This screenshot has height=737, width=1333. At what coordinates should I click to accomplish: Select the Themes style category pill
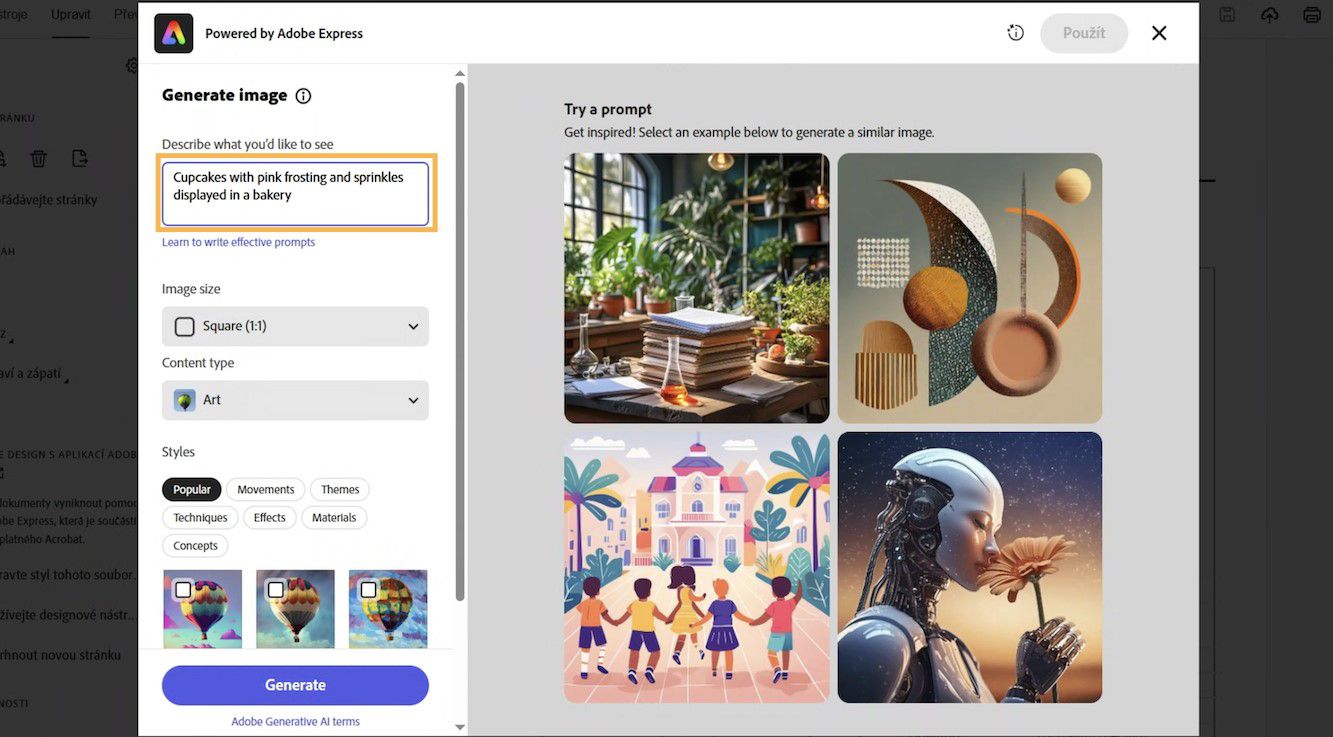[339, 489]
